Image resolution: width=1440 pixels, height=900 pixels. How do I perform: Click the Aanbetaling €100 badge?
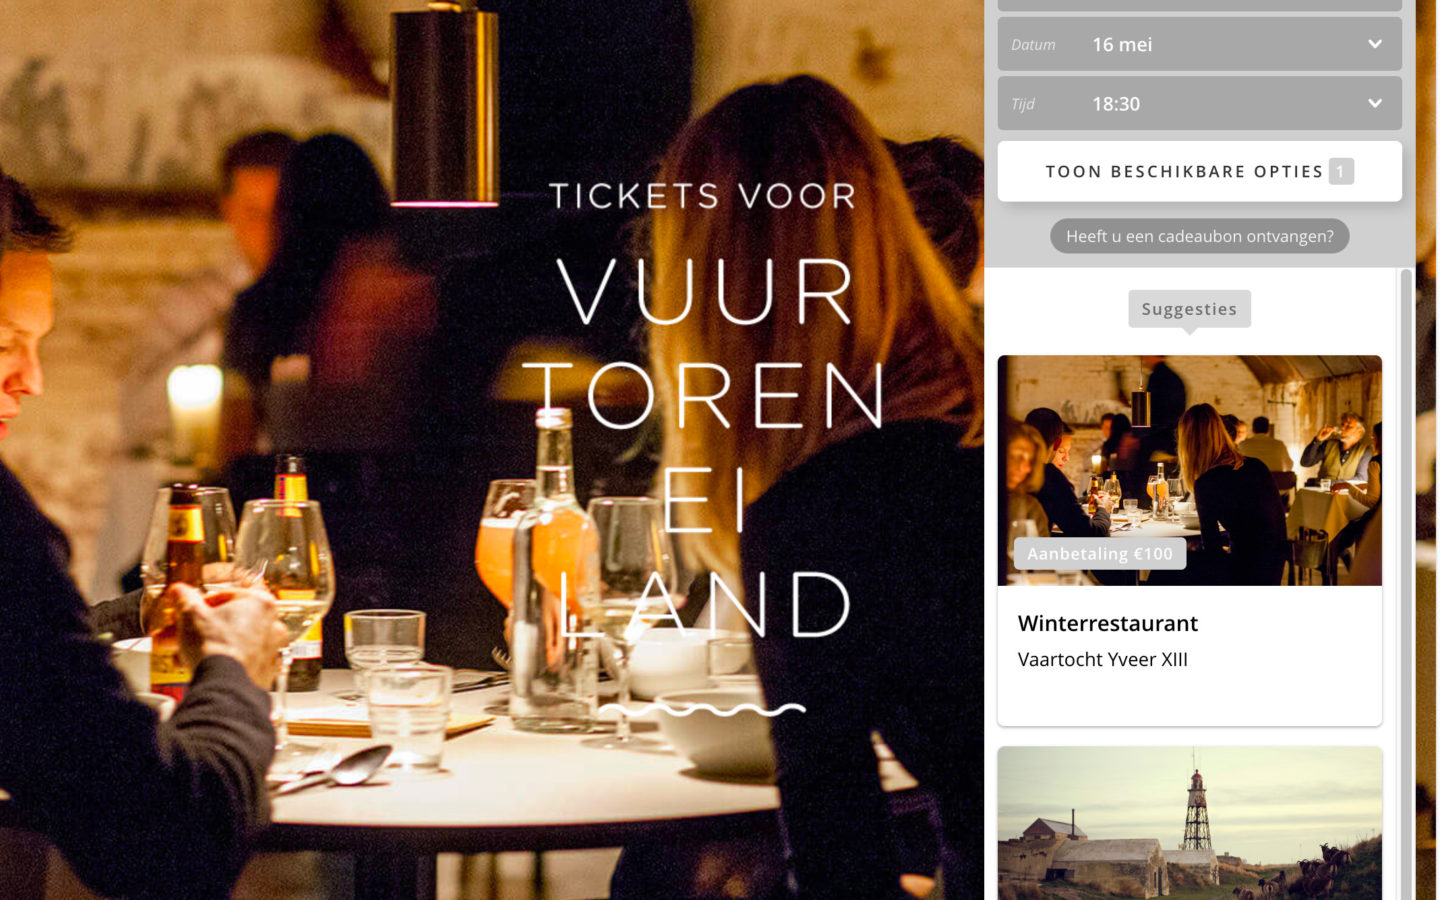1100,553
